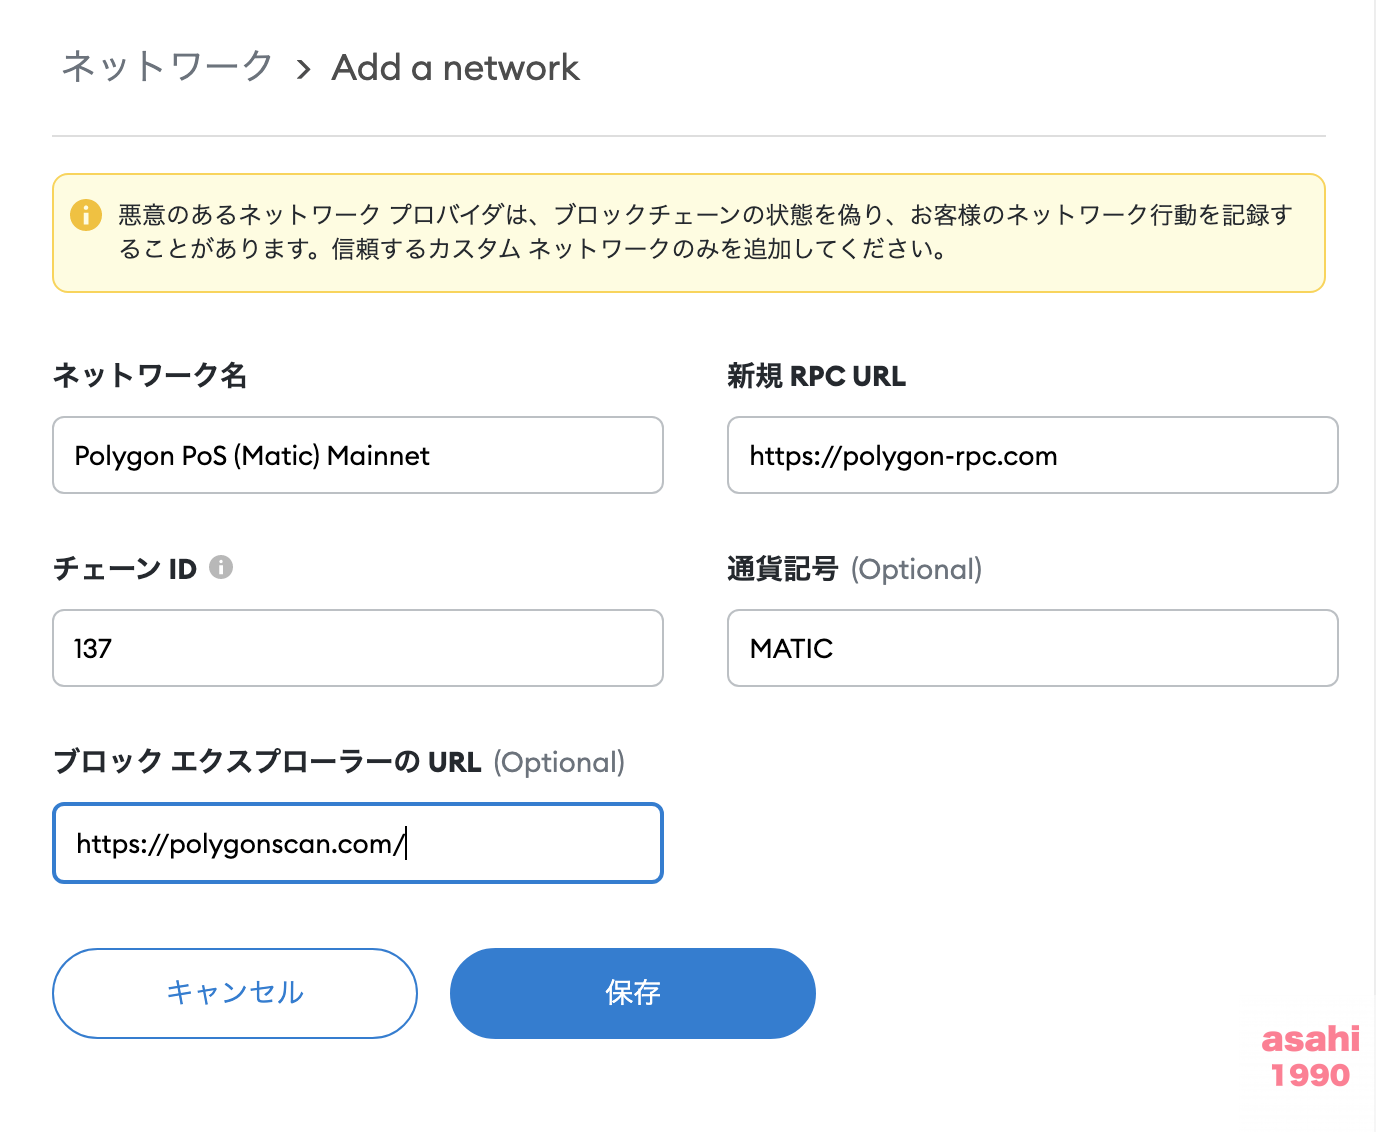The image size is (1376, 1132).
Task: Click the info icon beside チェーン ID
Action: [221, 567]
